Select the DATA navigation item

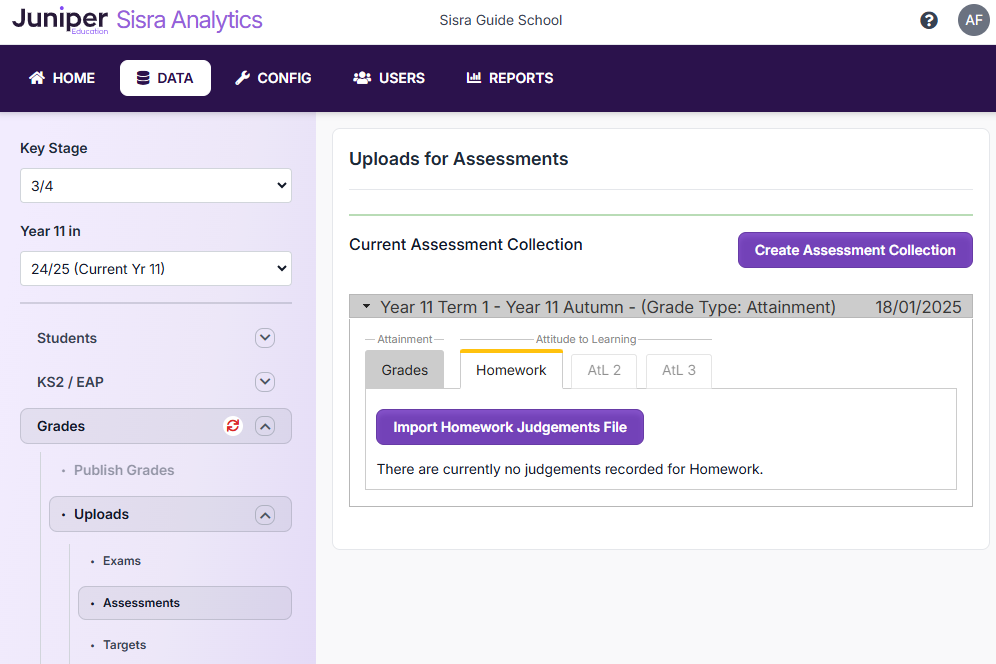tap(165, 78)
